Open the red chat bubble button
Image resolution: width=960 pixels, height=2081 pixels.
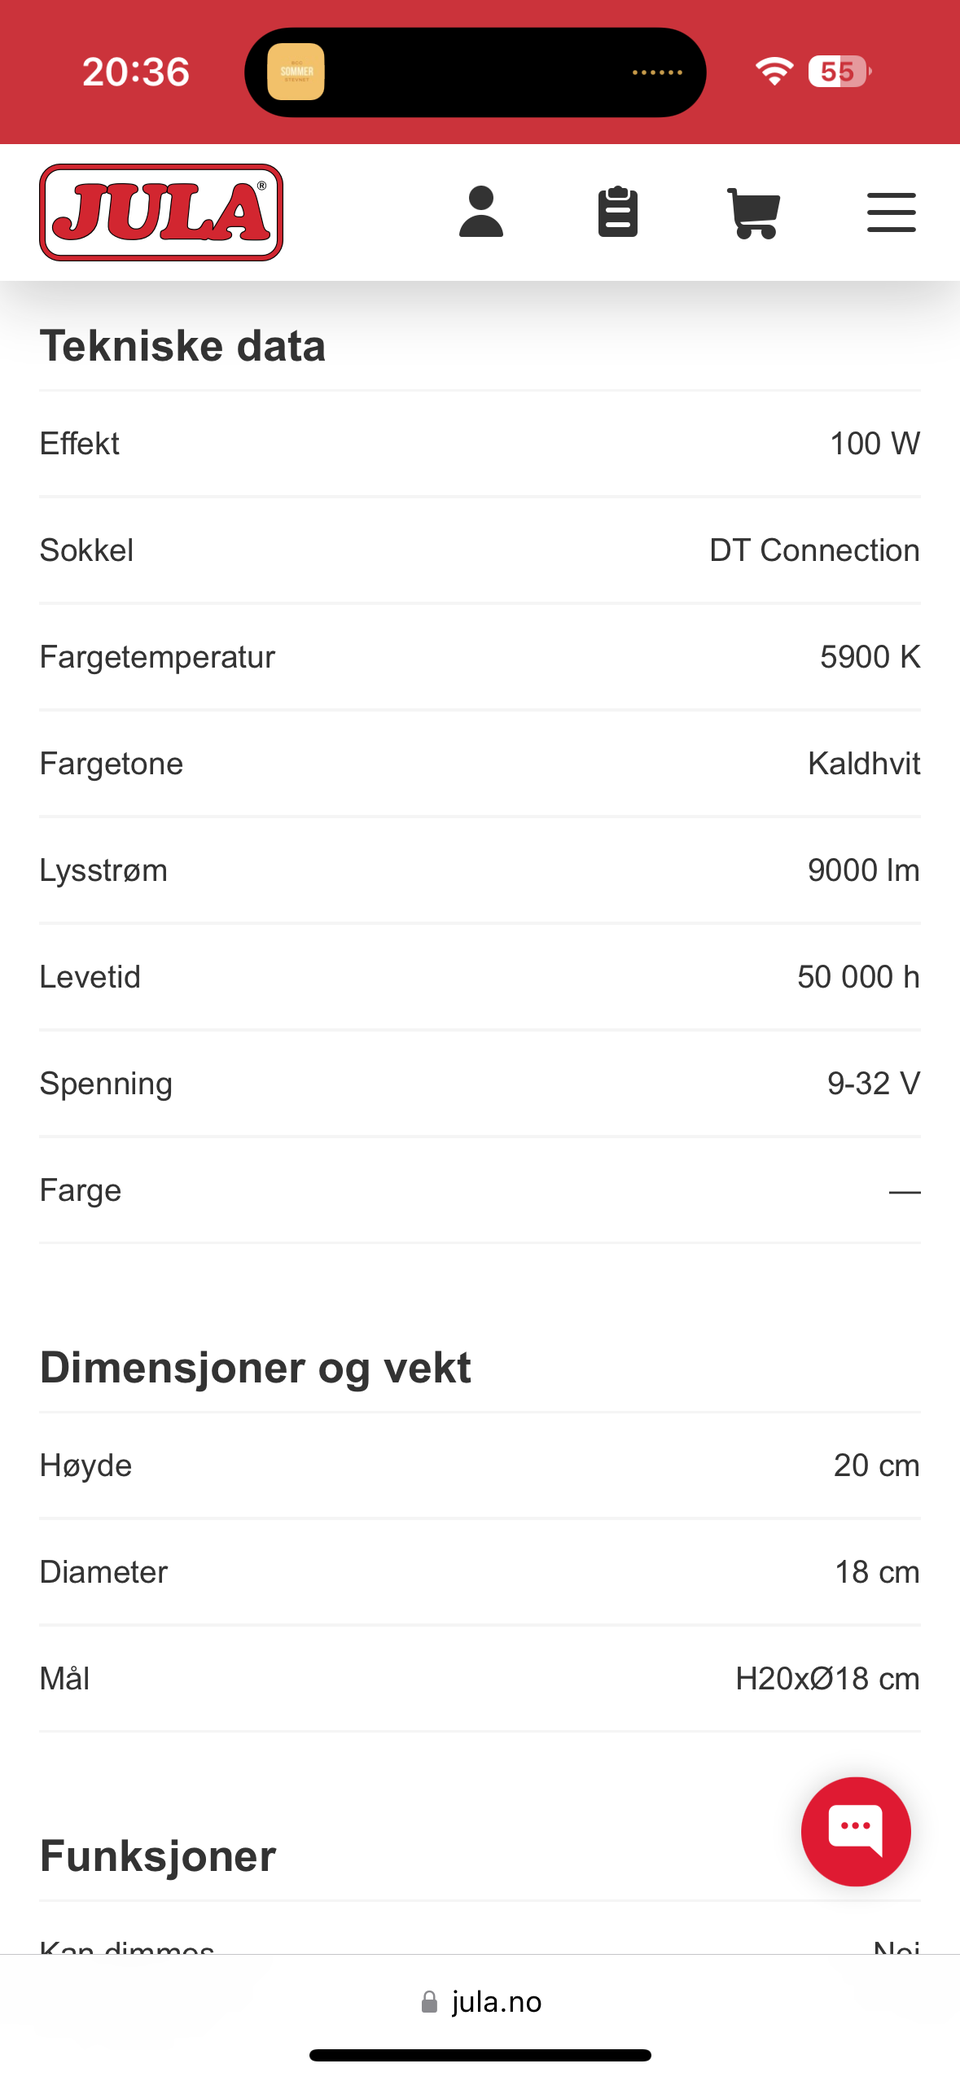[856, 1831]
